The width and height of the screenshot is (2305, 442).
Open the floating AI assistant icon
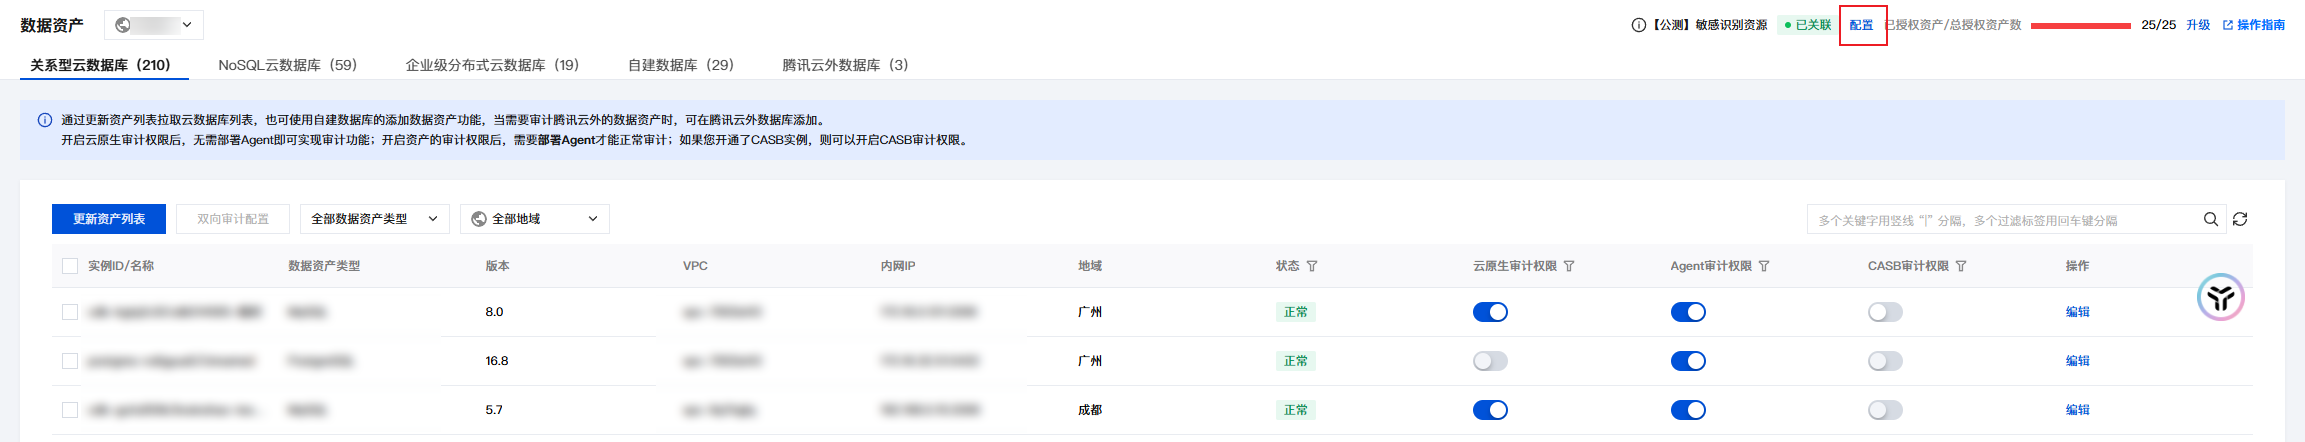tap(2220, 297)
